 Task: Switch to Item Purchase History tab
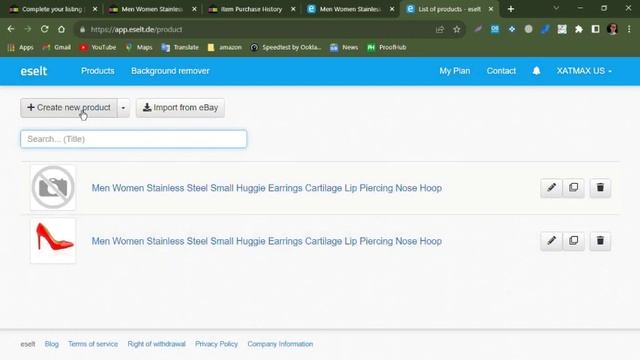[x=251, y=9]
